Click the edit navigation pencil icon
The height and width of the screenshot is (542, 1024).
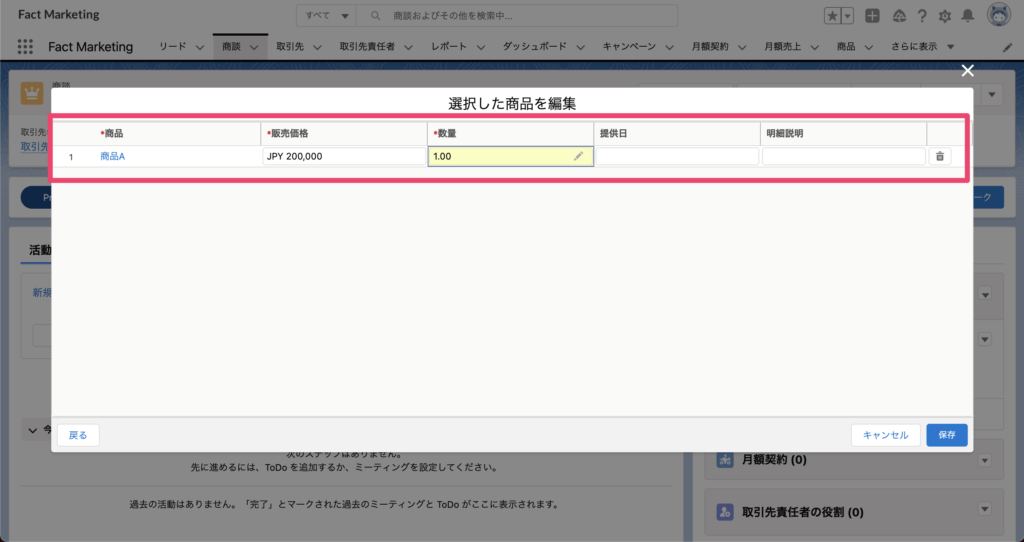[x=1008, y=47]
